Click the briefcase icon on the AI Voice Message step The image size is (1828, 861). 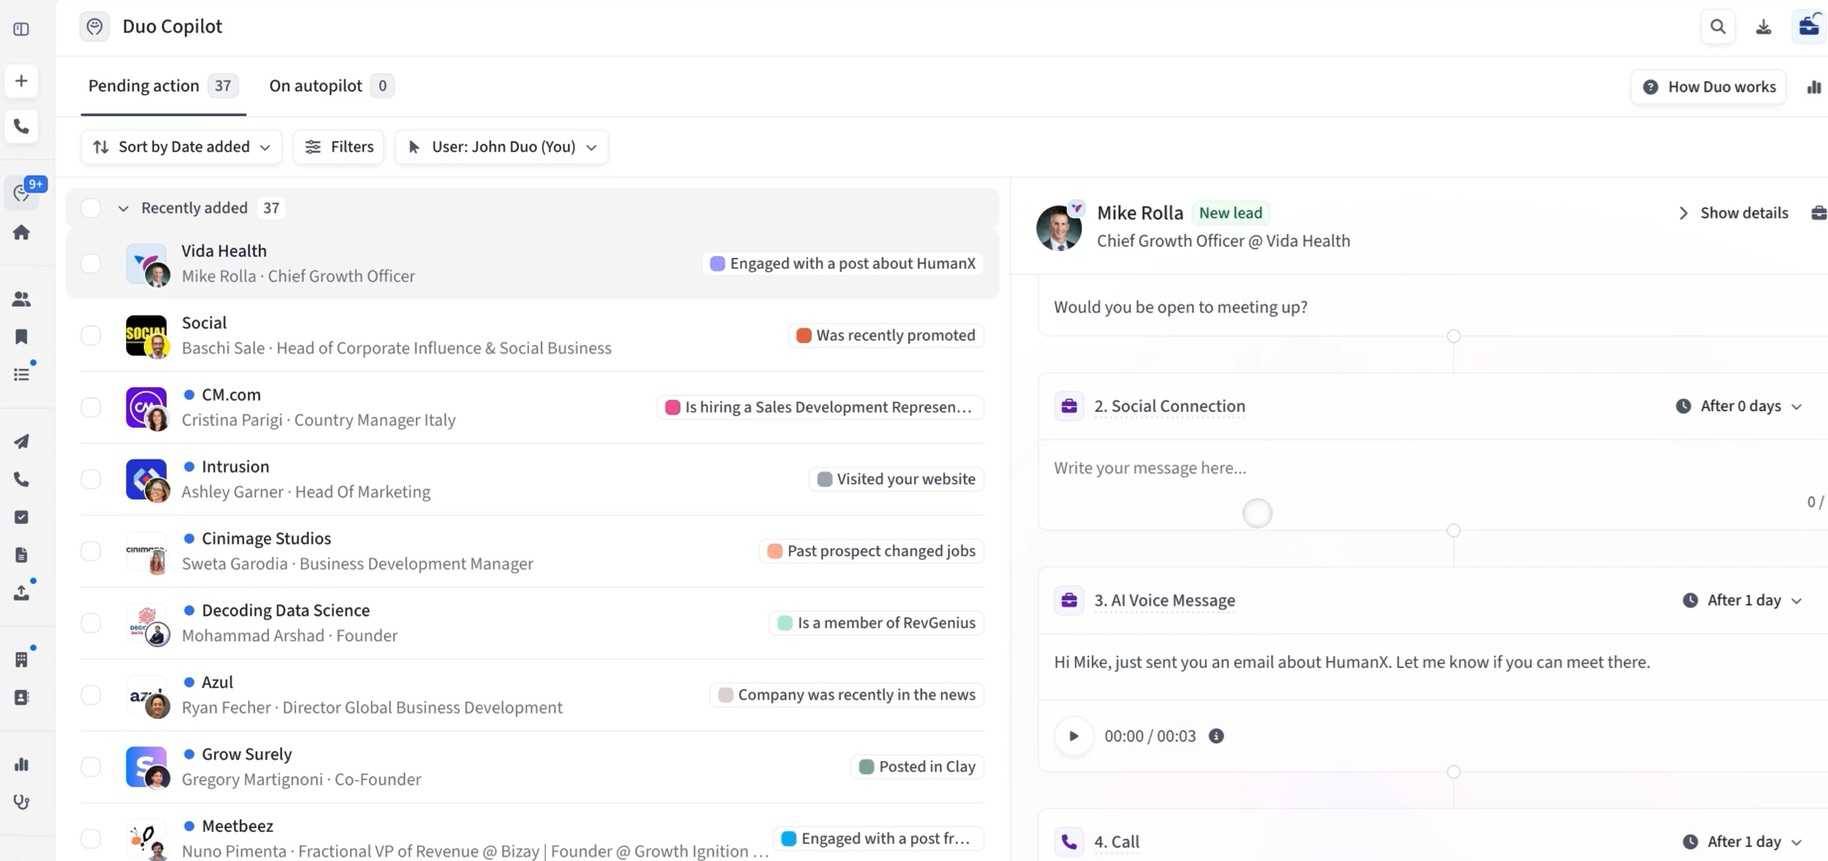[x=1069, y=600]
